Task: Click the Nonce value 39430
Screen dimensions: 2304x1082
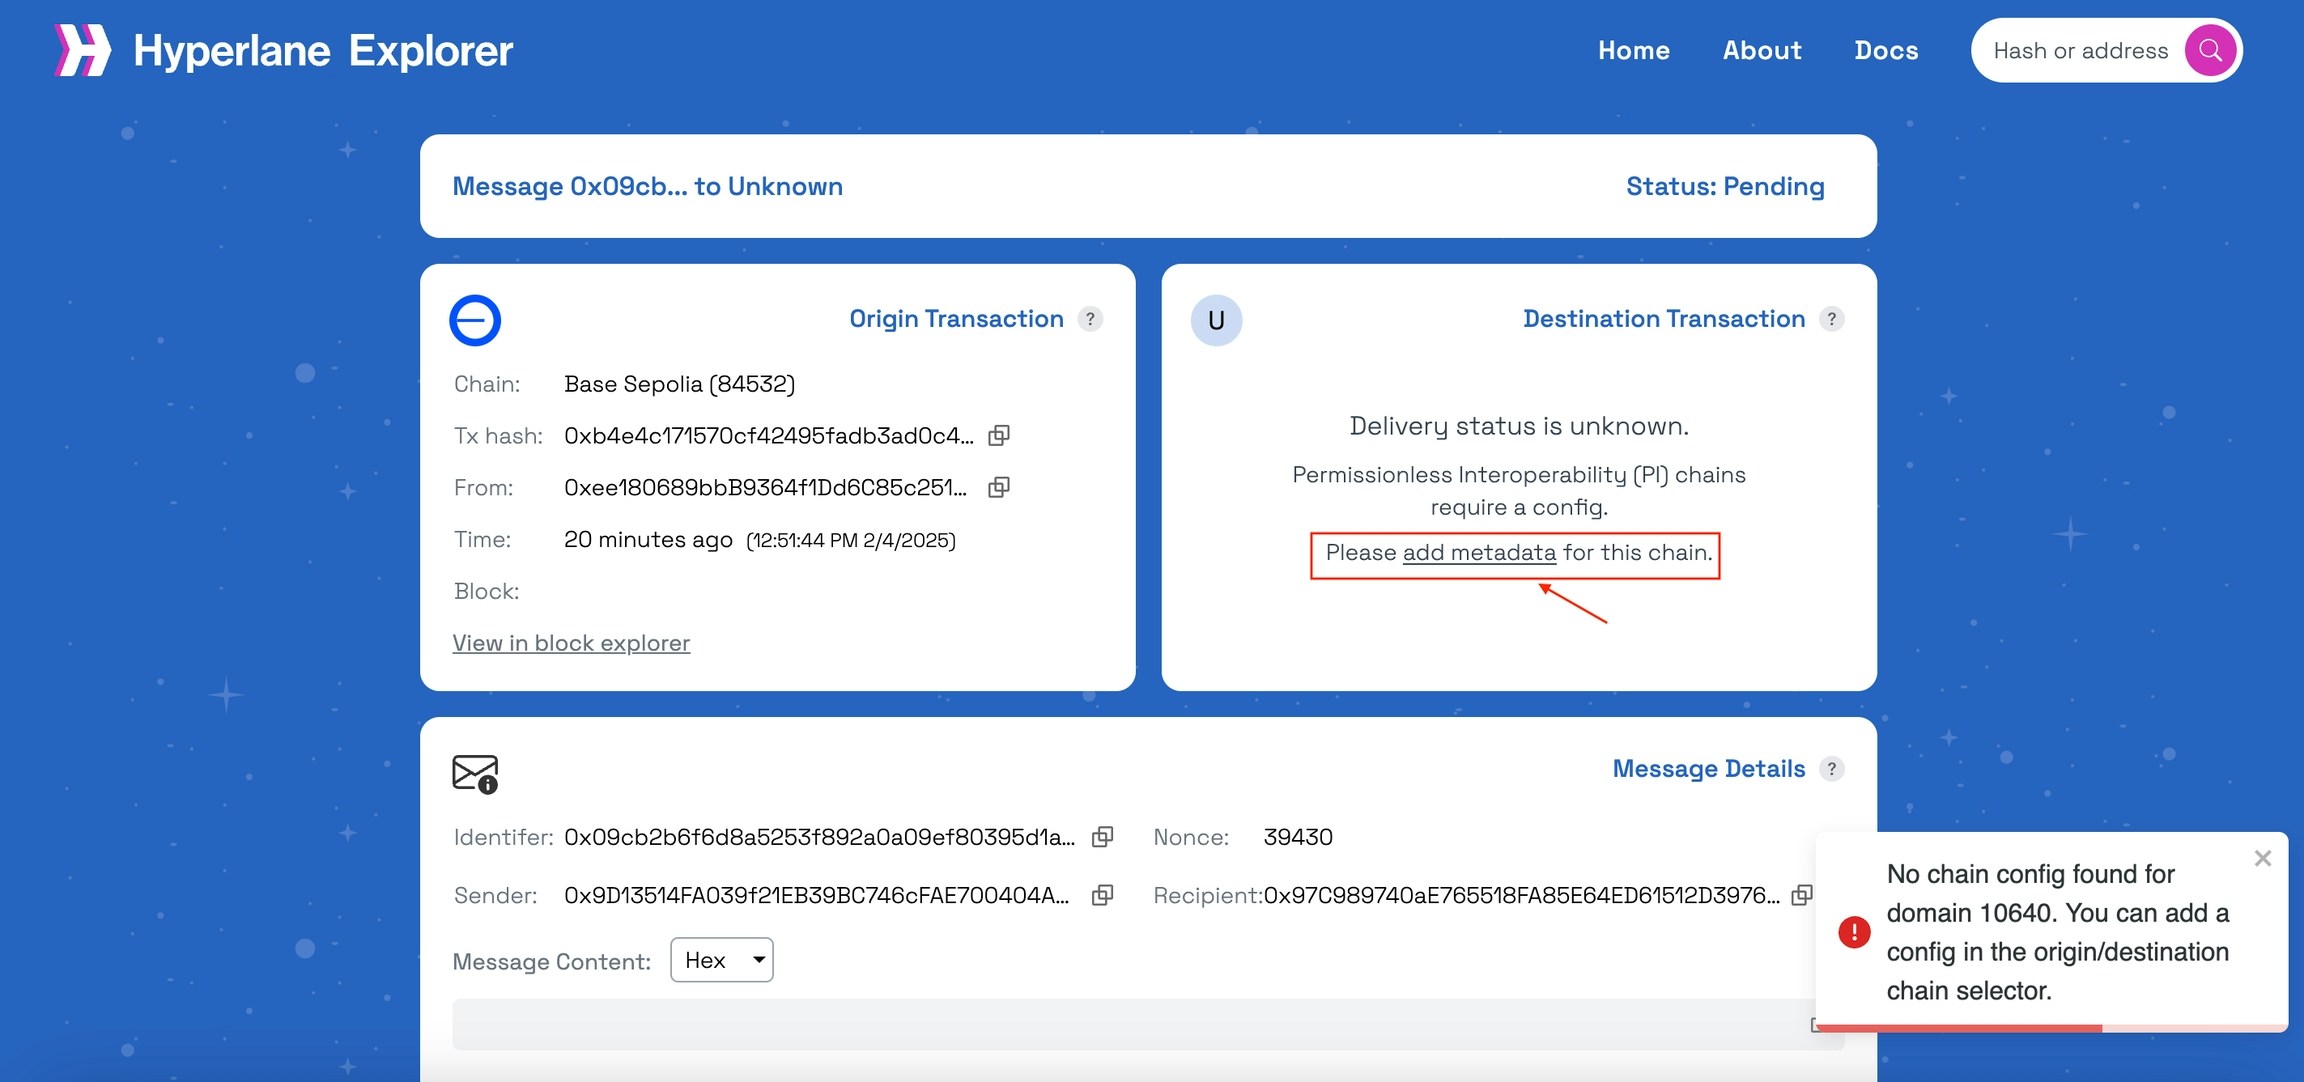Action: 1298,837
